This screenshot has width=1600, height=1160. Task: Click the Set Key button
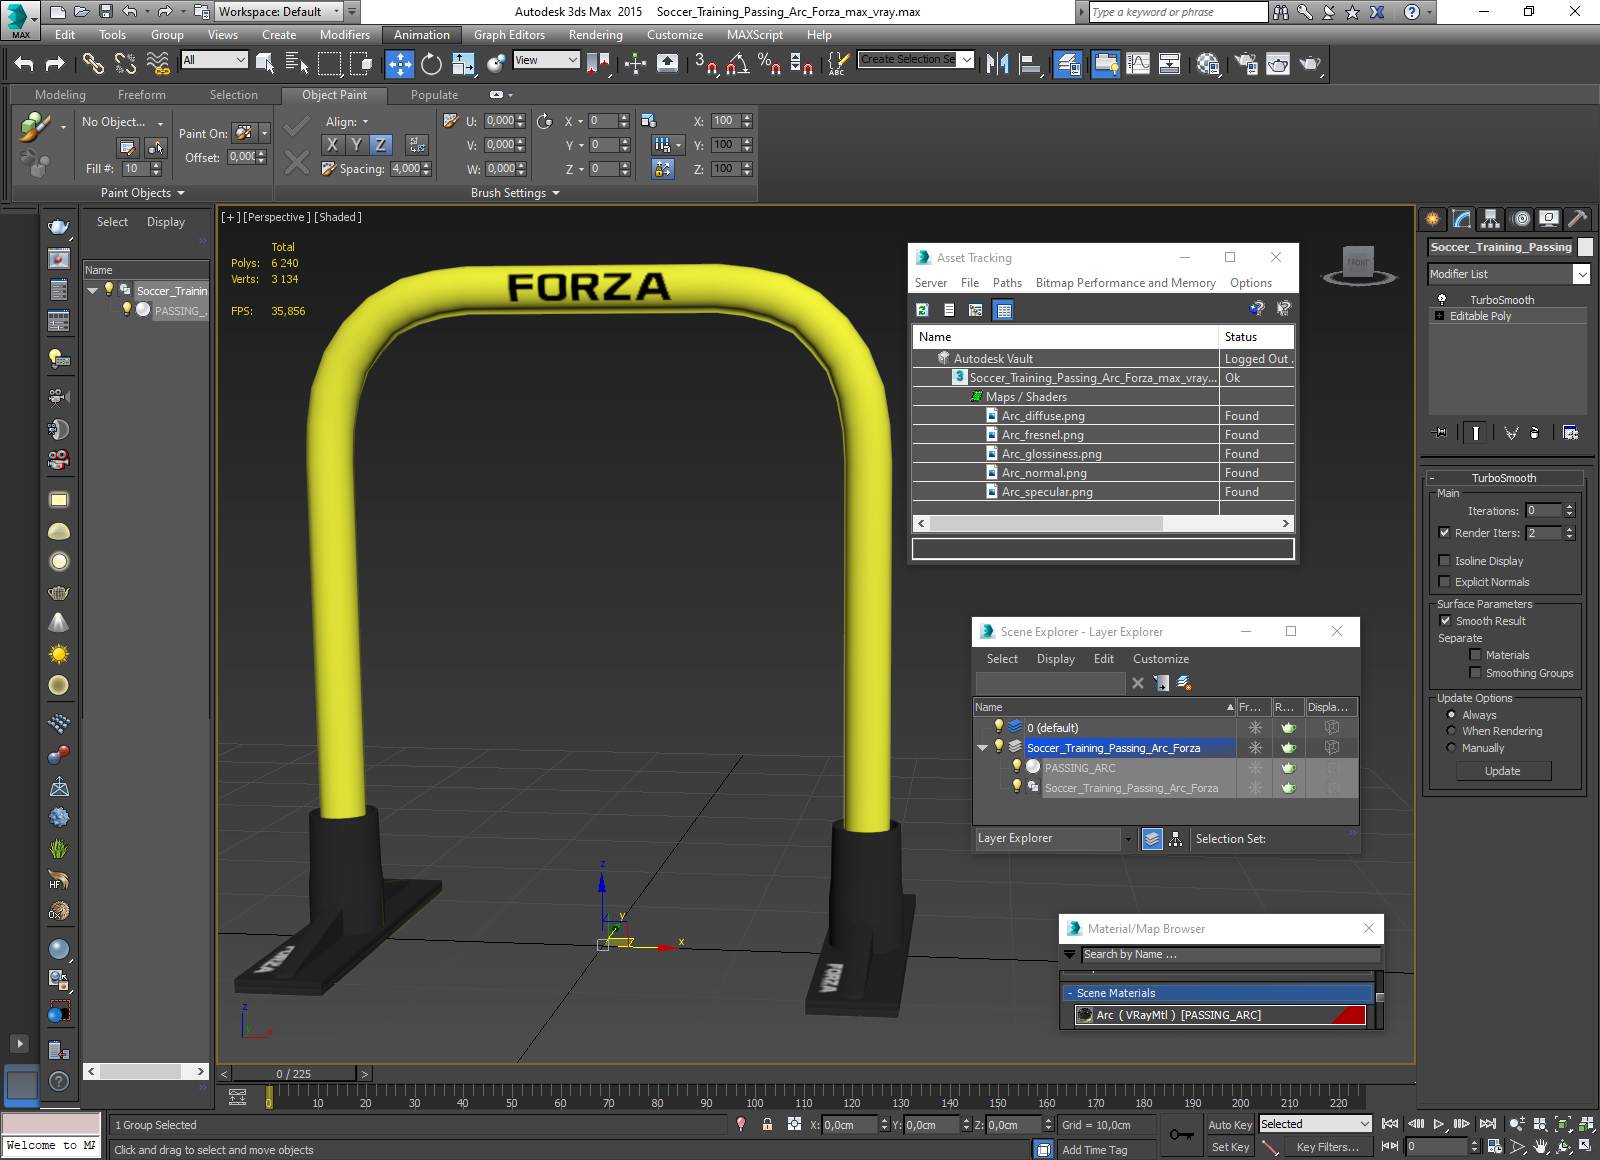point(1229,1147)
